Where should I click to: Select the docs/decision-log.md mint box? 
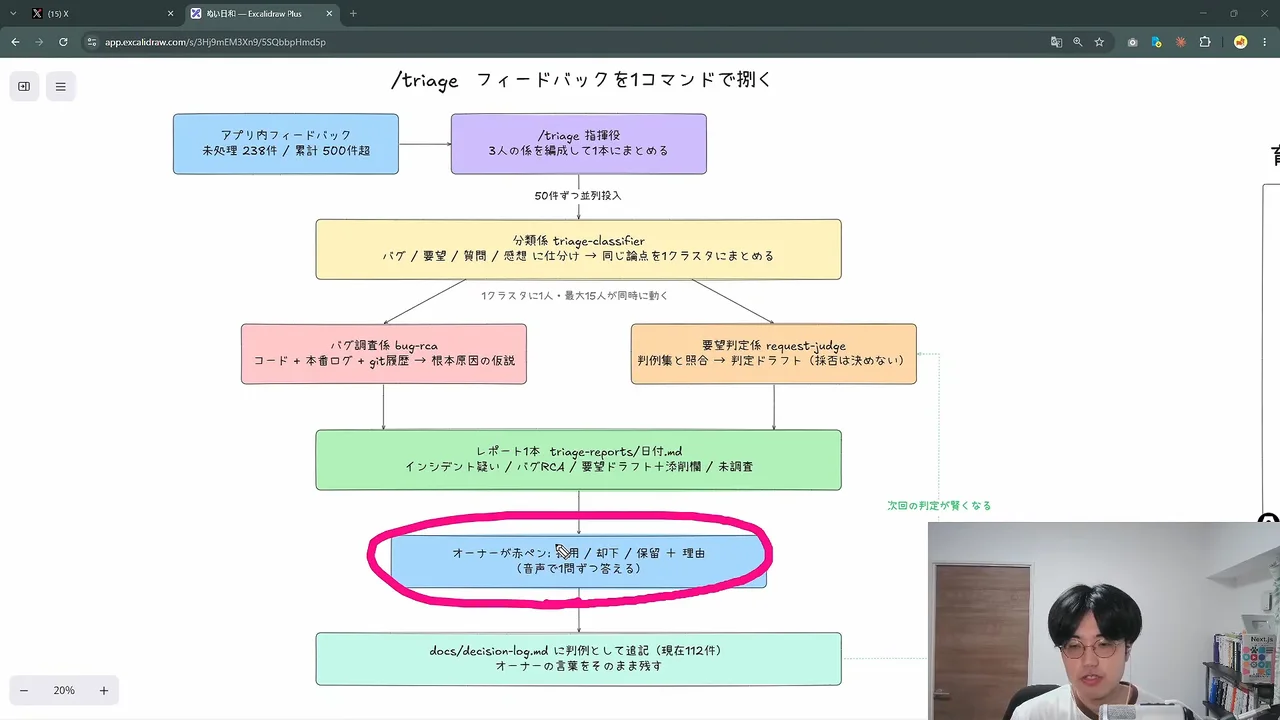coord(578,659)
